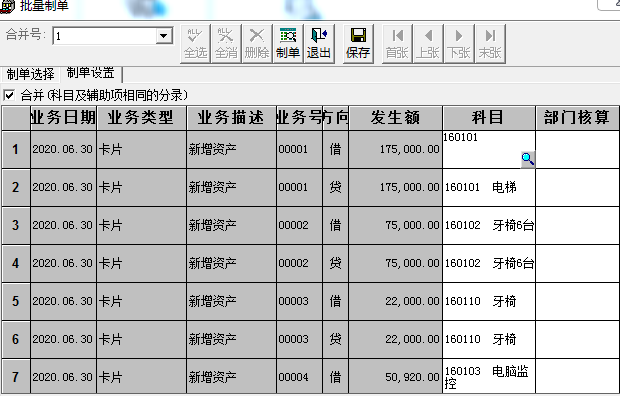Jump to the 末张 last voucher

click(x=490, y=44)
